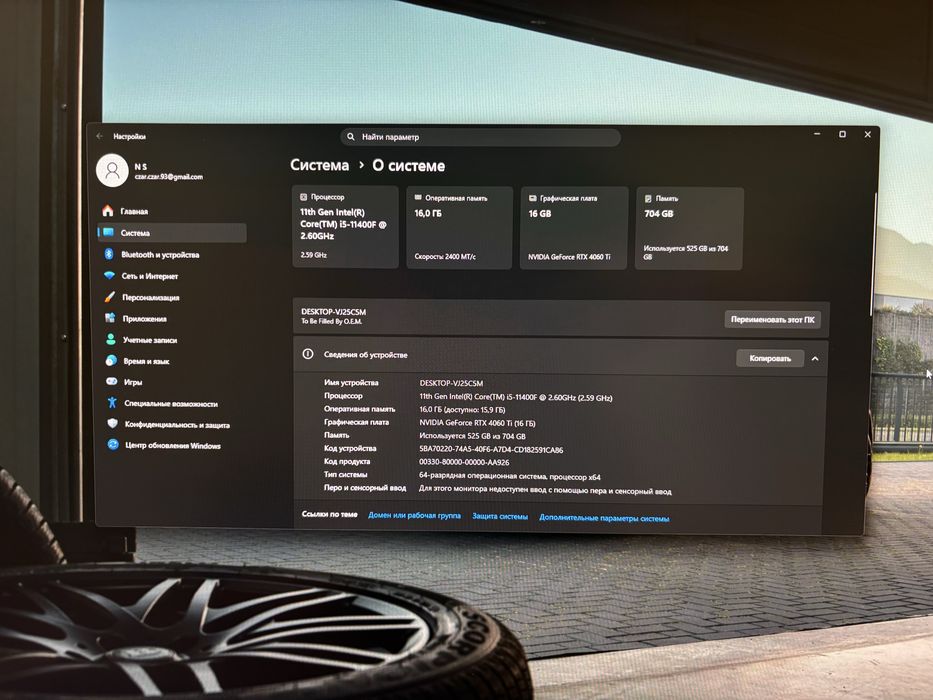Click Используется 525 GB из 704 GB row

(472, 436)
